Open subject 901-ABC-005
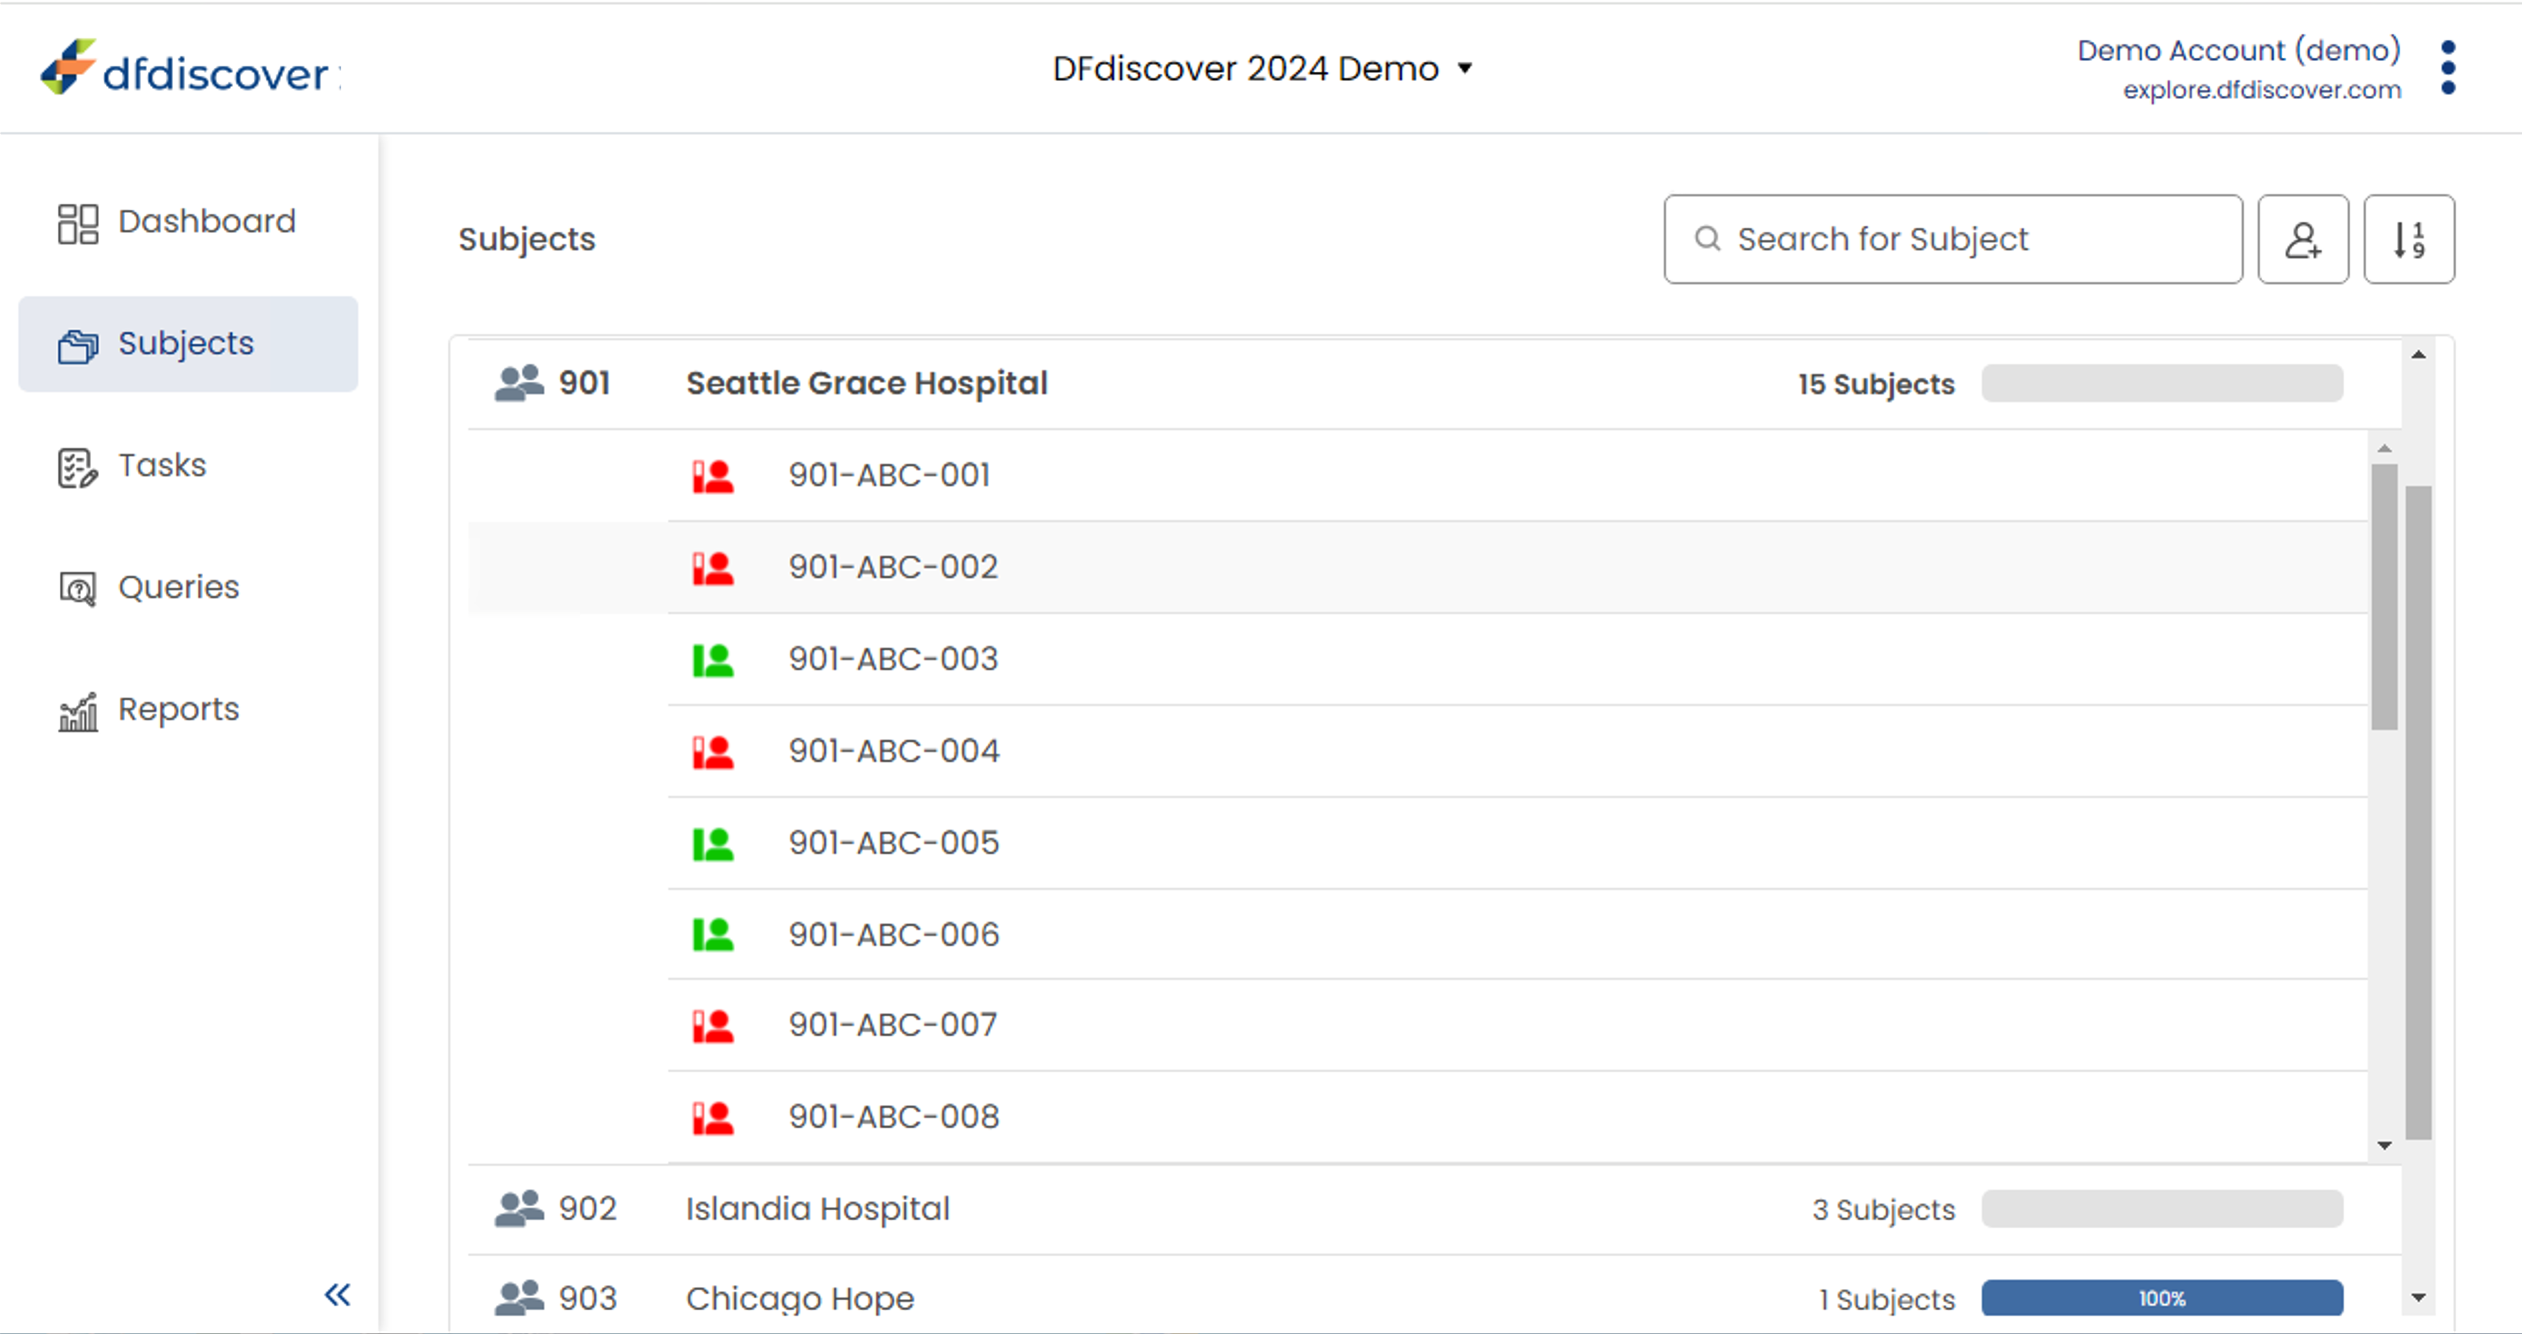Viewport: 2522px width, 1334px height. 1517,843
